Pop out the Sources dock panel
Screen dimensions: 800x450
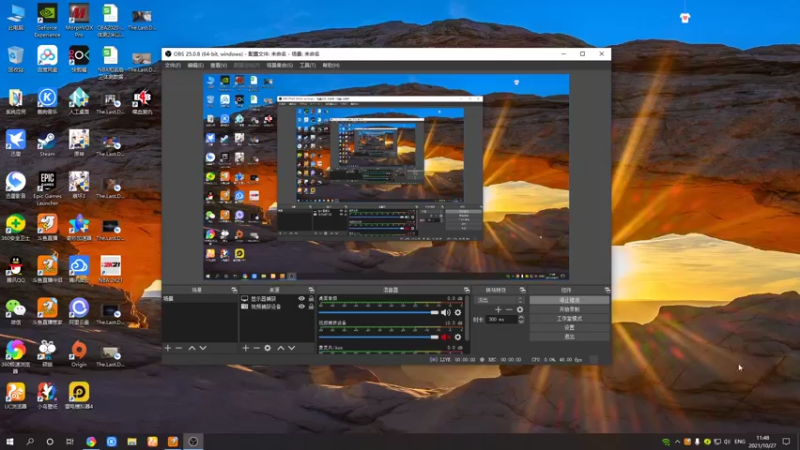(x=311, y=290)
